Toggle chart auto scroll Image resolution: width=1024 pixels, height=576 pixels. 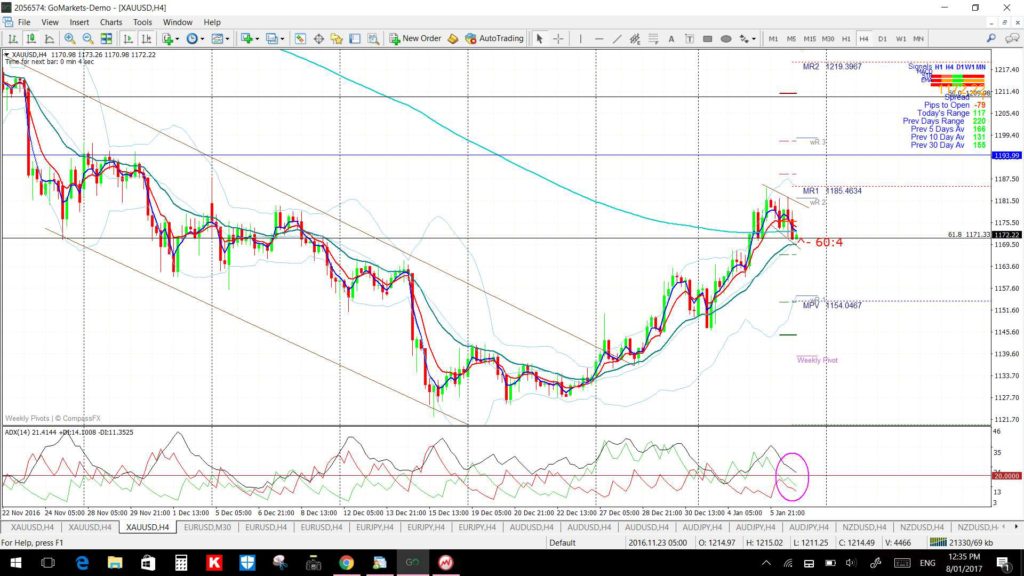(128, 39)
